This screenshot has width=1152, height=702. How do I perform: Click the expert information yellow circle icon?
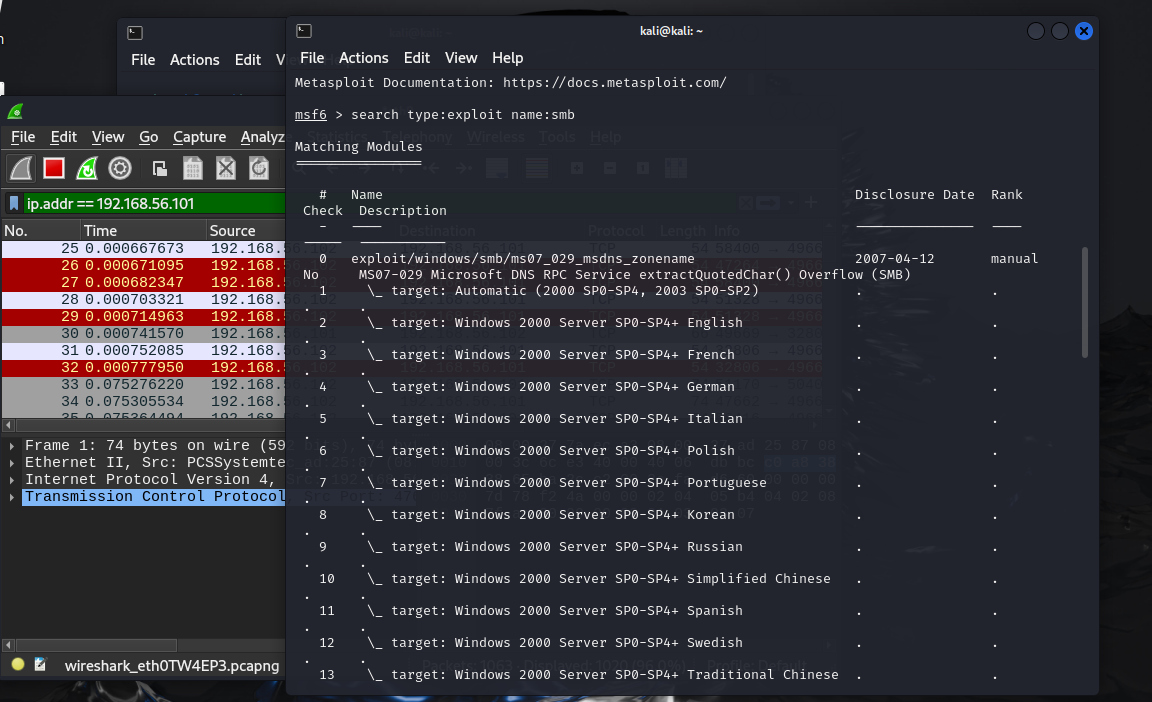tap(18, 665)
